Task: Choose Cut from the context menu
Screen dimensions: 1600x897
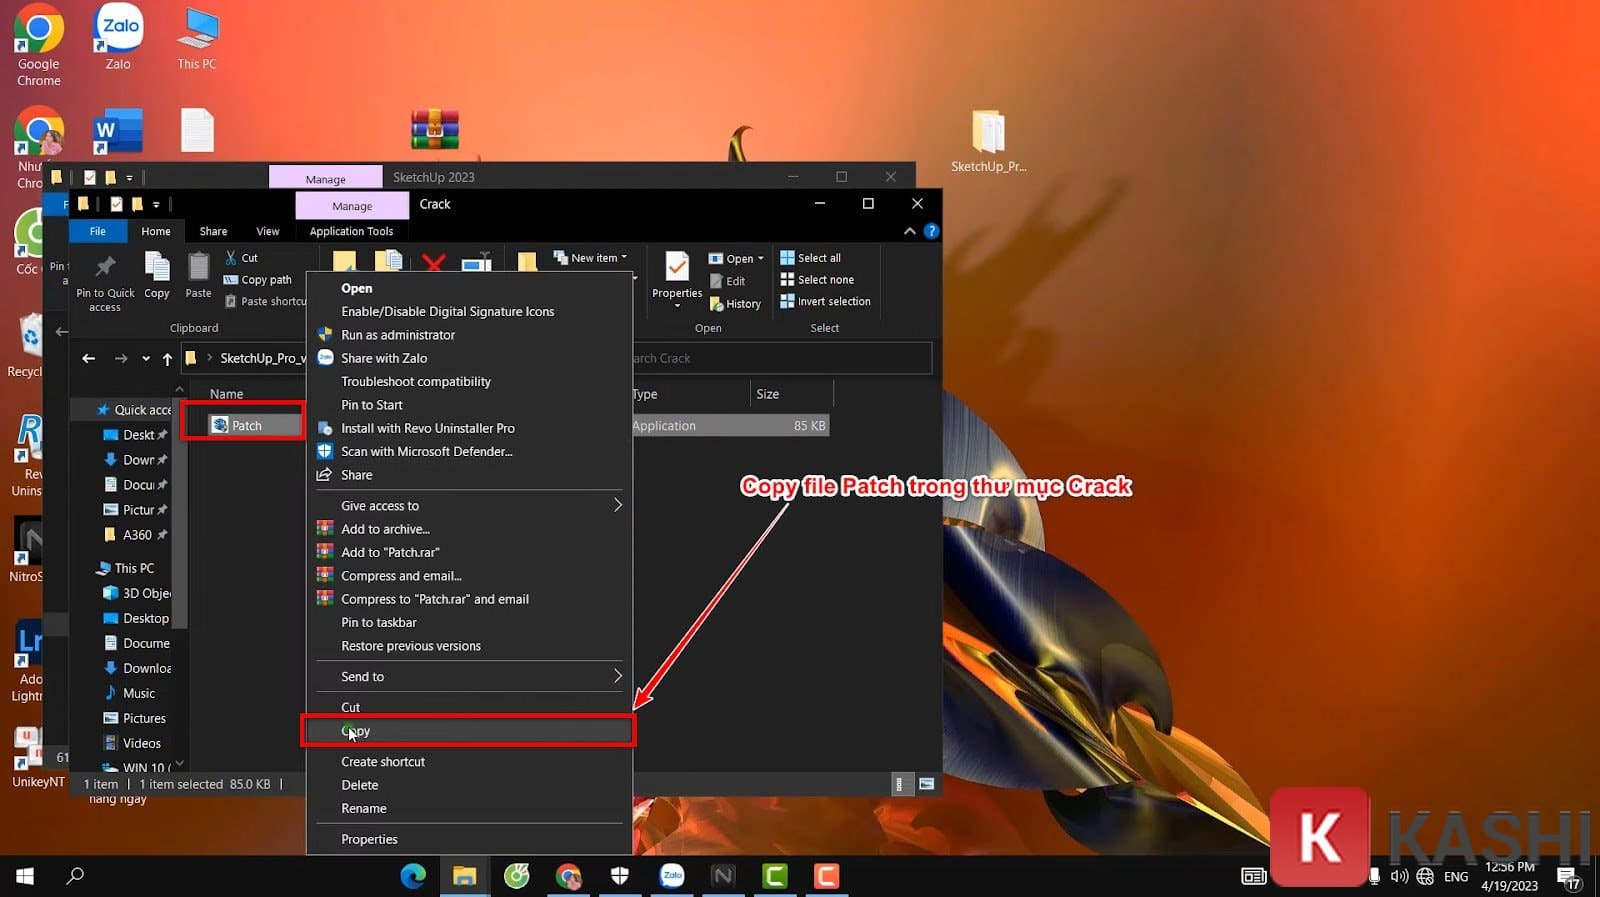Action: [468, 707]
